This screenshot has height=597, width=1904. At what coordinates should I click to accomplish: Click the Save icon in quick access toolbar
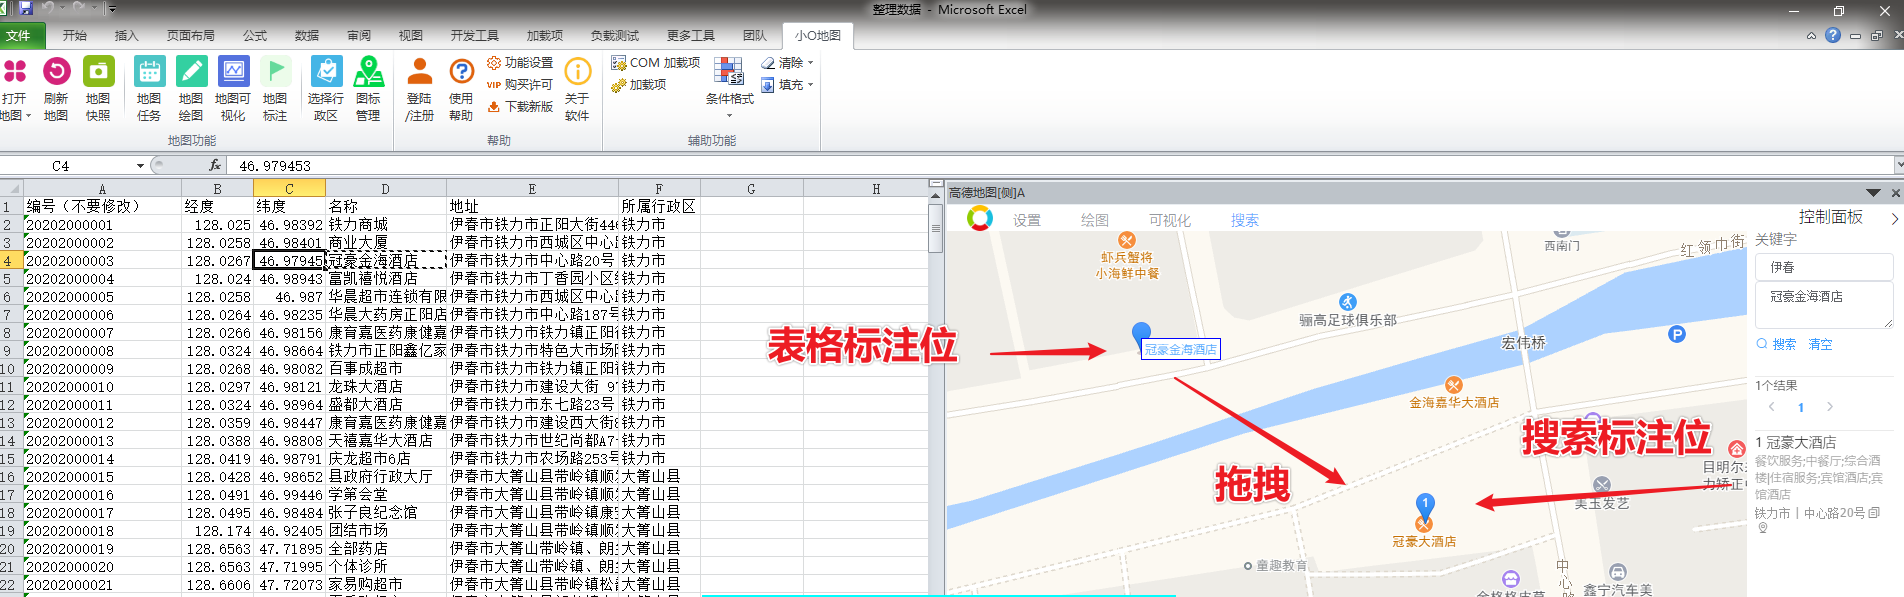tap(26, 8)
